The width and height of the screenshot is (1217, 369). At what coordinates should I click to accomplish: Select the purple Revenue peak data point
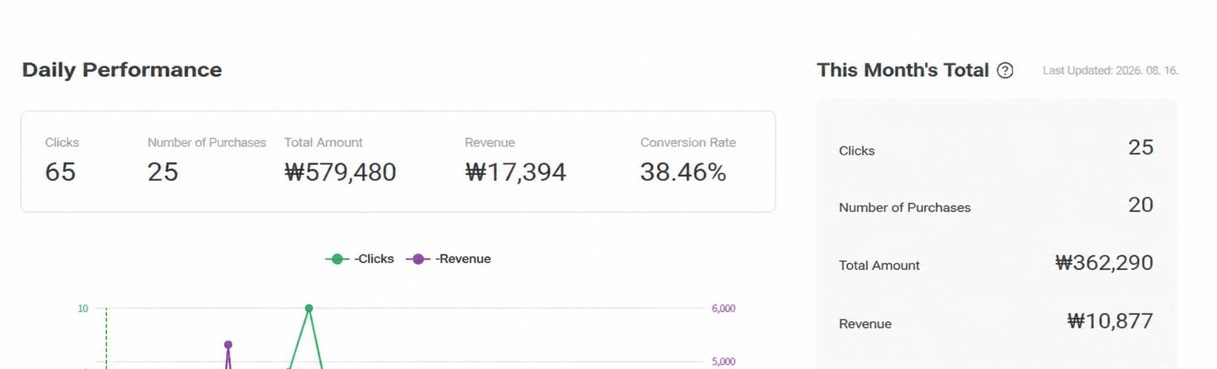[228, 345]
